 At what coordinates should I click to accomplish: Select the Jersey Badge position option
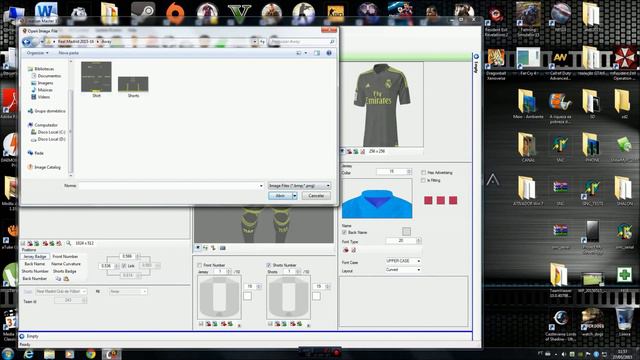(35, 257)
